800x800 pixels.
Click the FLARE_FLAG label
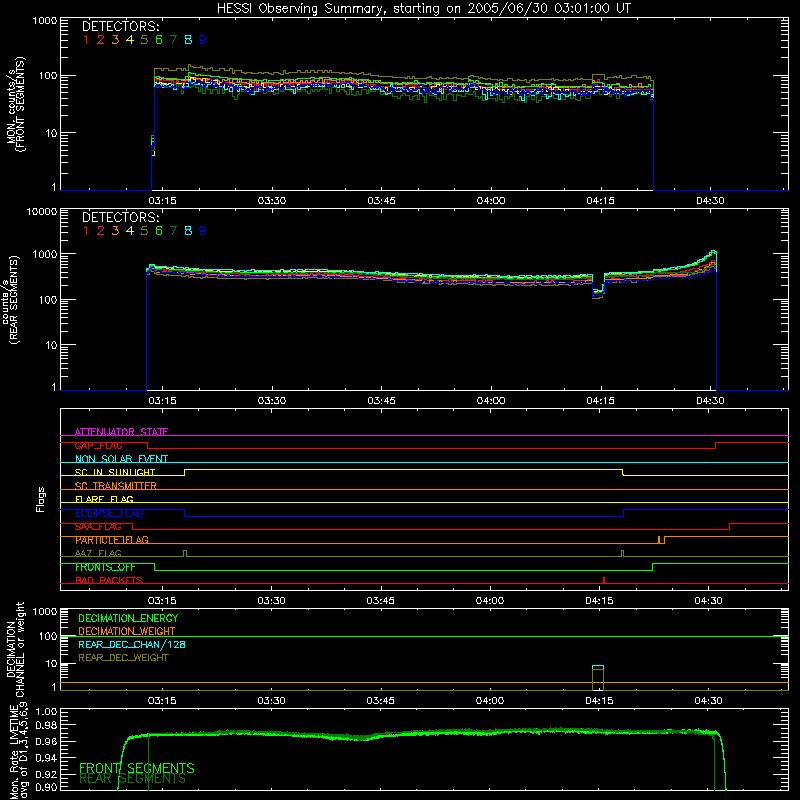pos(104,499)
